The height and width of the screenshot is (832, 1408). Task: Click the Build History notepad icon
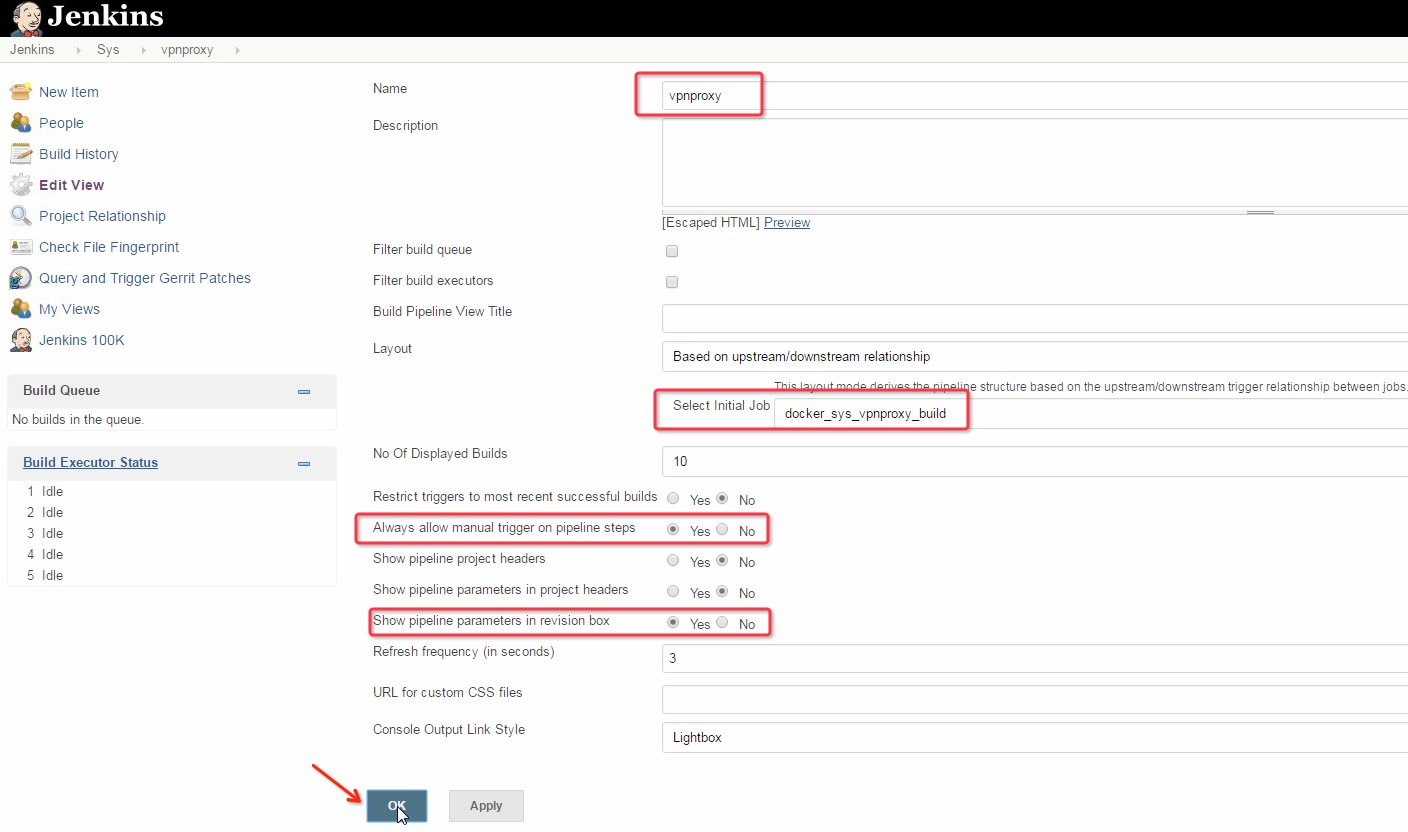click(x=21, y=154)
